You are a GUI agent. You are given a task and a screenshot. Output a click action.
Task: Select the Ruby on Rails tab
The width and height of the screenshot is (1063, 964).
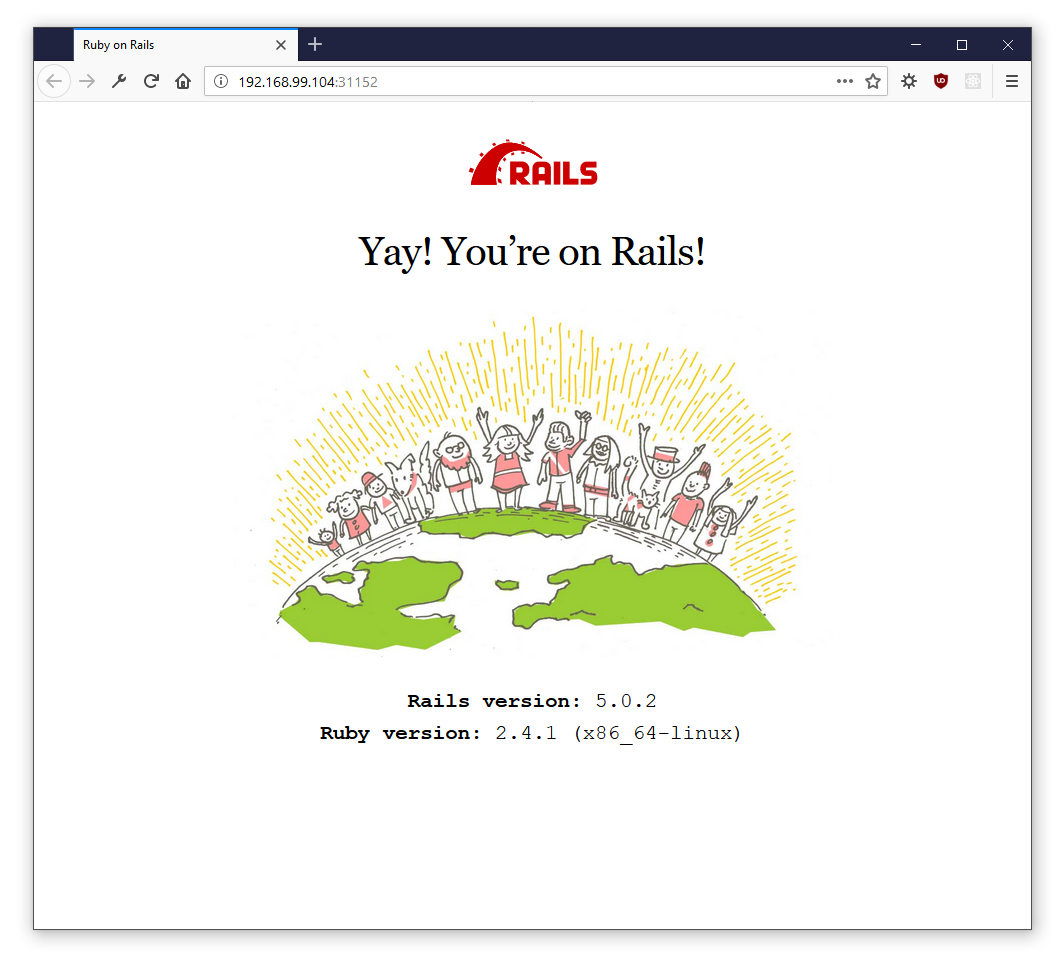pyautogui.click(x=186, y=45)
